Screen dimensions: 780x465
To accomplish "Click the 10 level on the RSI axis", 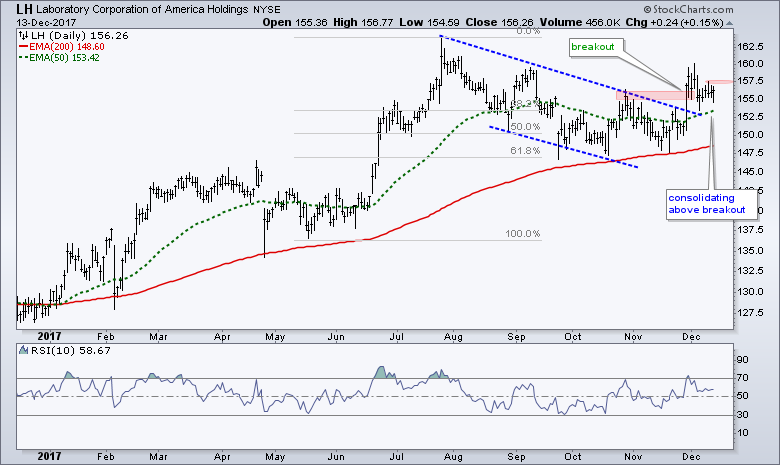I will [x=742, y=433].
